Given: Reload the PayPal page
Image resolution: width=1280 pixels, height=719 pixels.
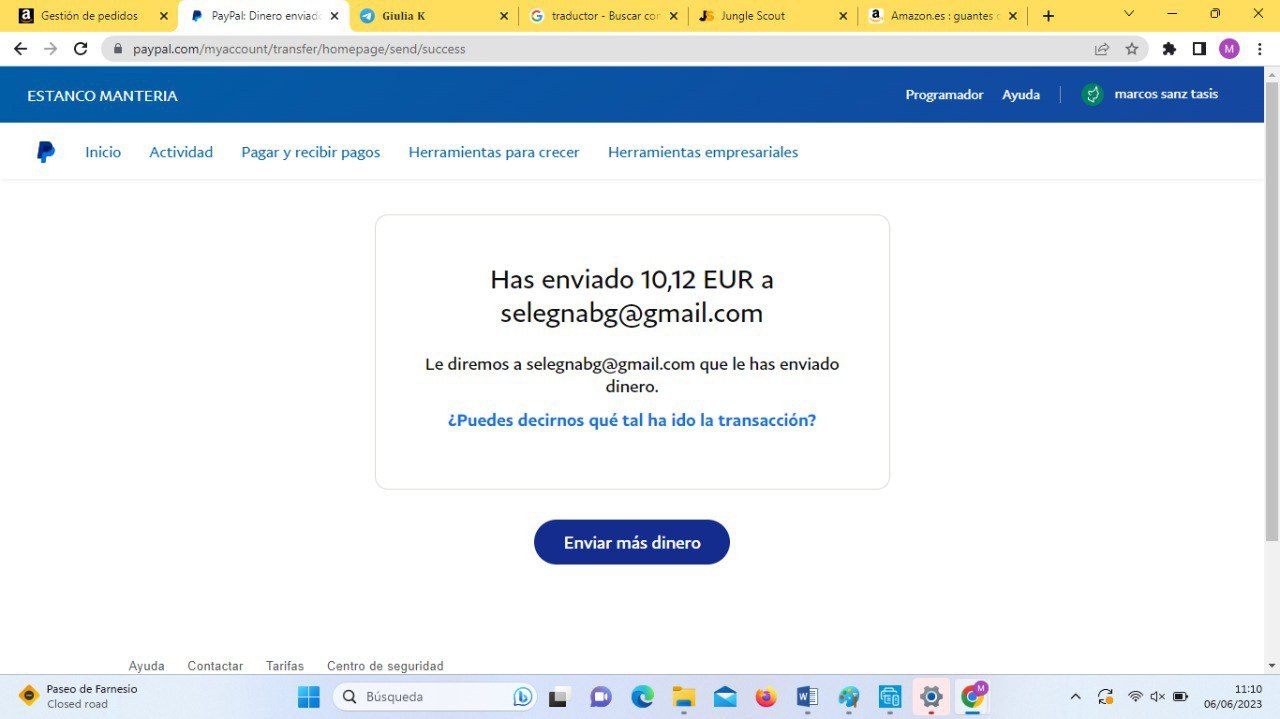Looking at the screenshot, I should pos(81,48).
